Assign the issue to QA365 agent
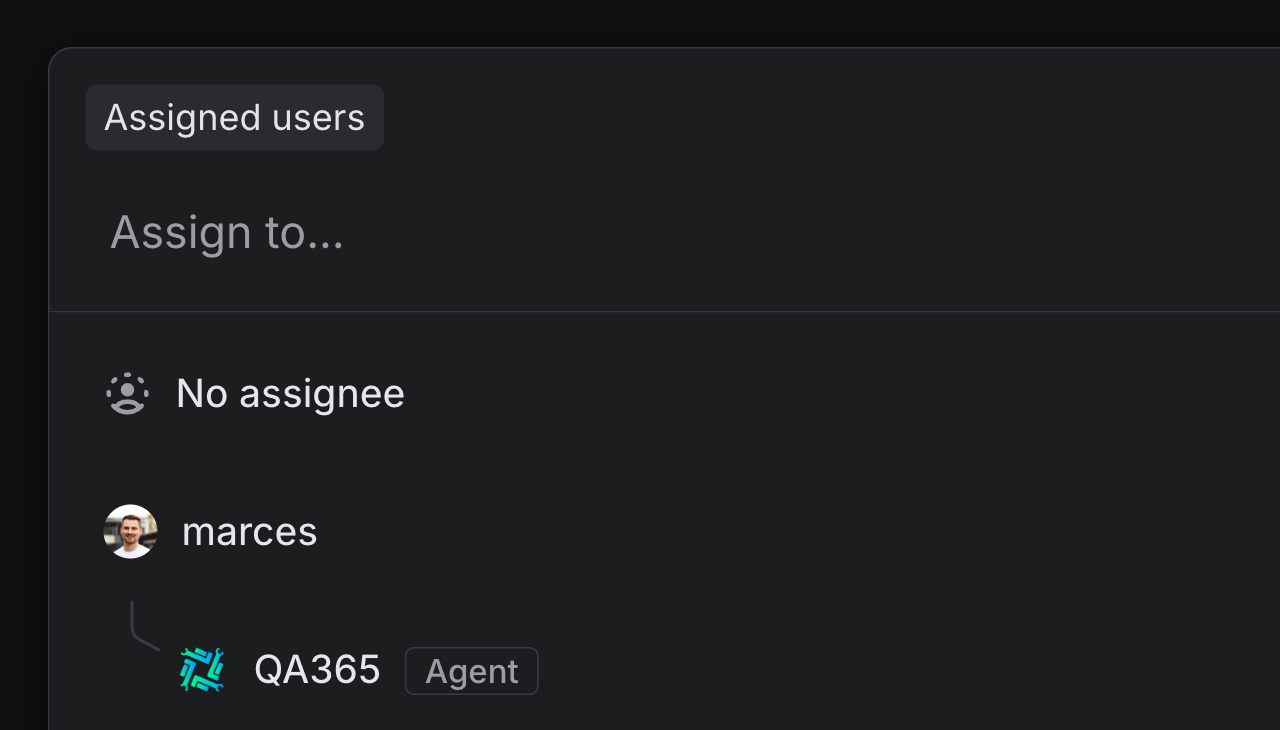Image resolution: width=1280 pixels, height=730 pixels. 317,670
